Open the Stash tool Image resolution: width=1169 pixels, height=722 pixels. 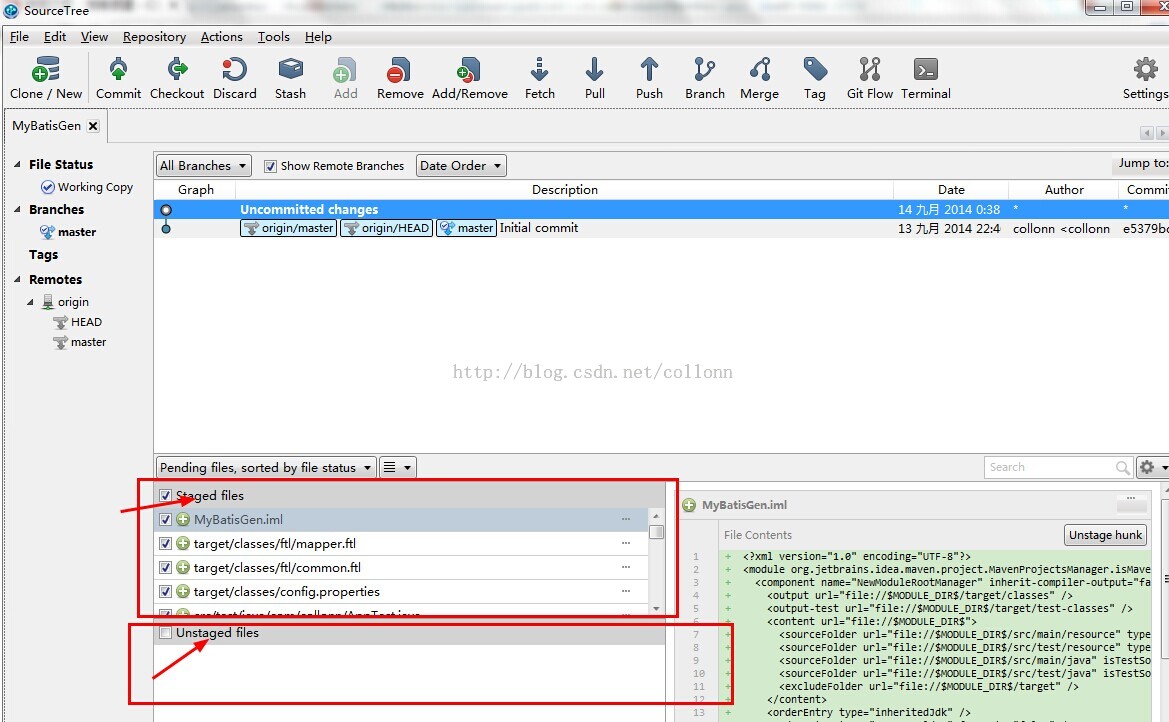pos(290,75)
